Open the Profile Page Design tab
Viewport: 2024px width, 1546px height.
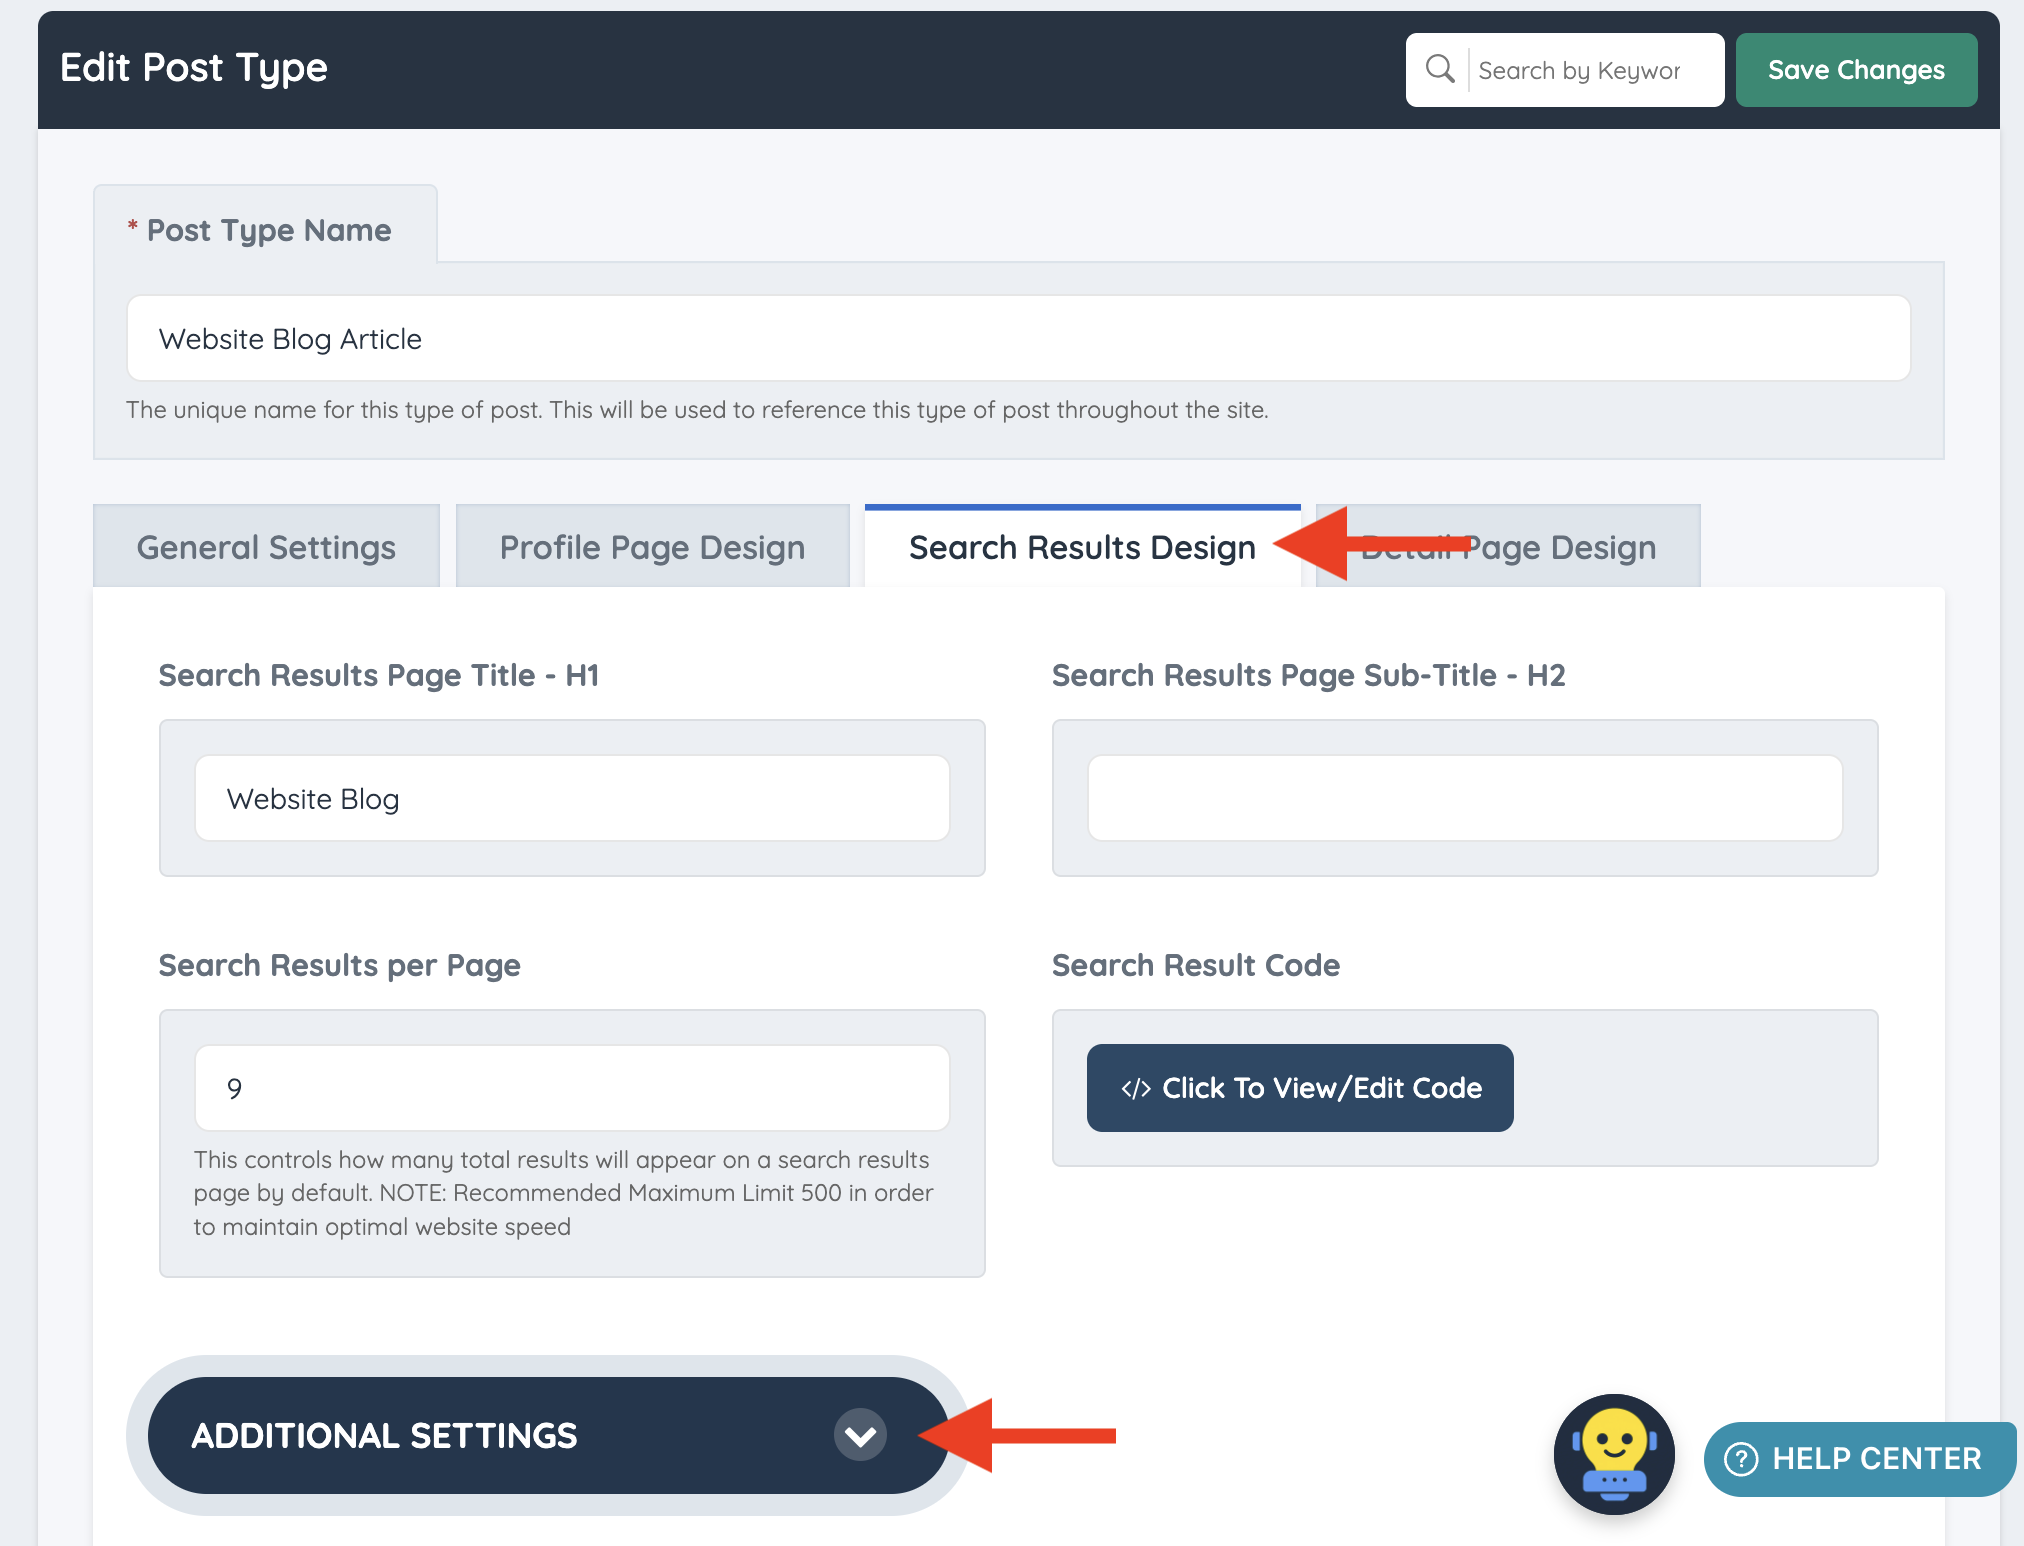(652, 547)
